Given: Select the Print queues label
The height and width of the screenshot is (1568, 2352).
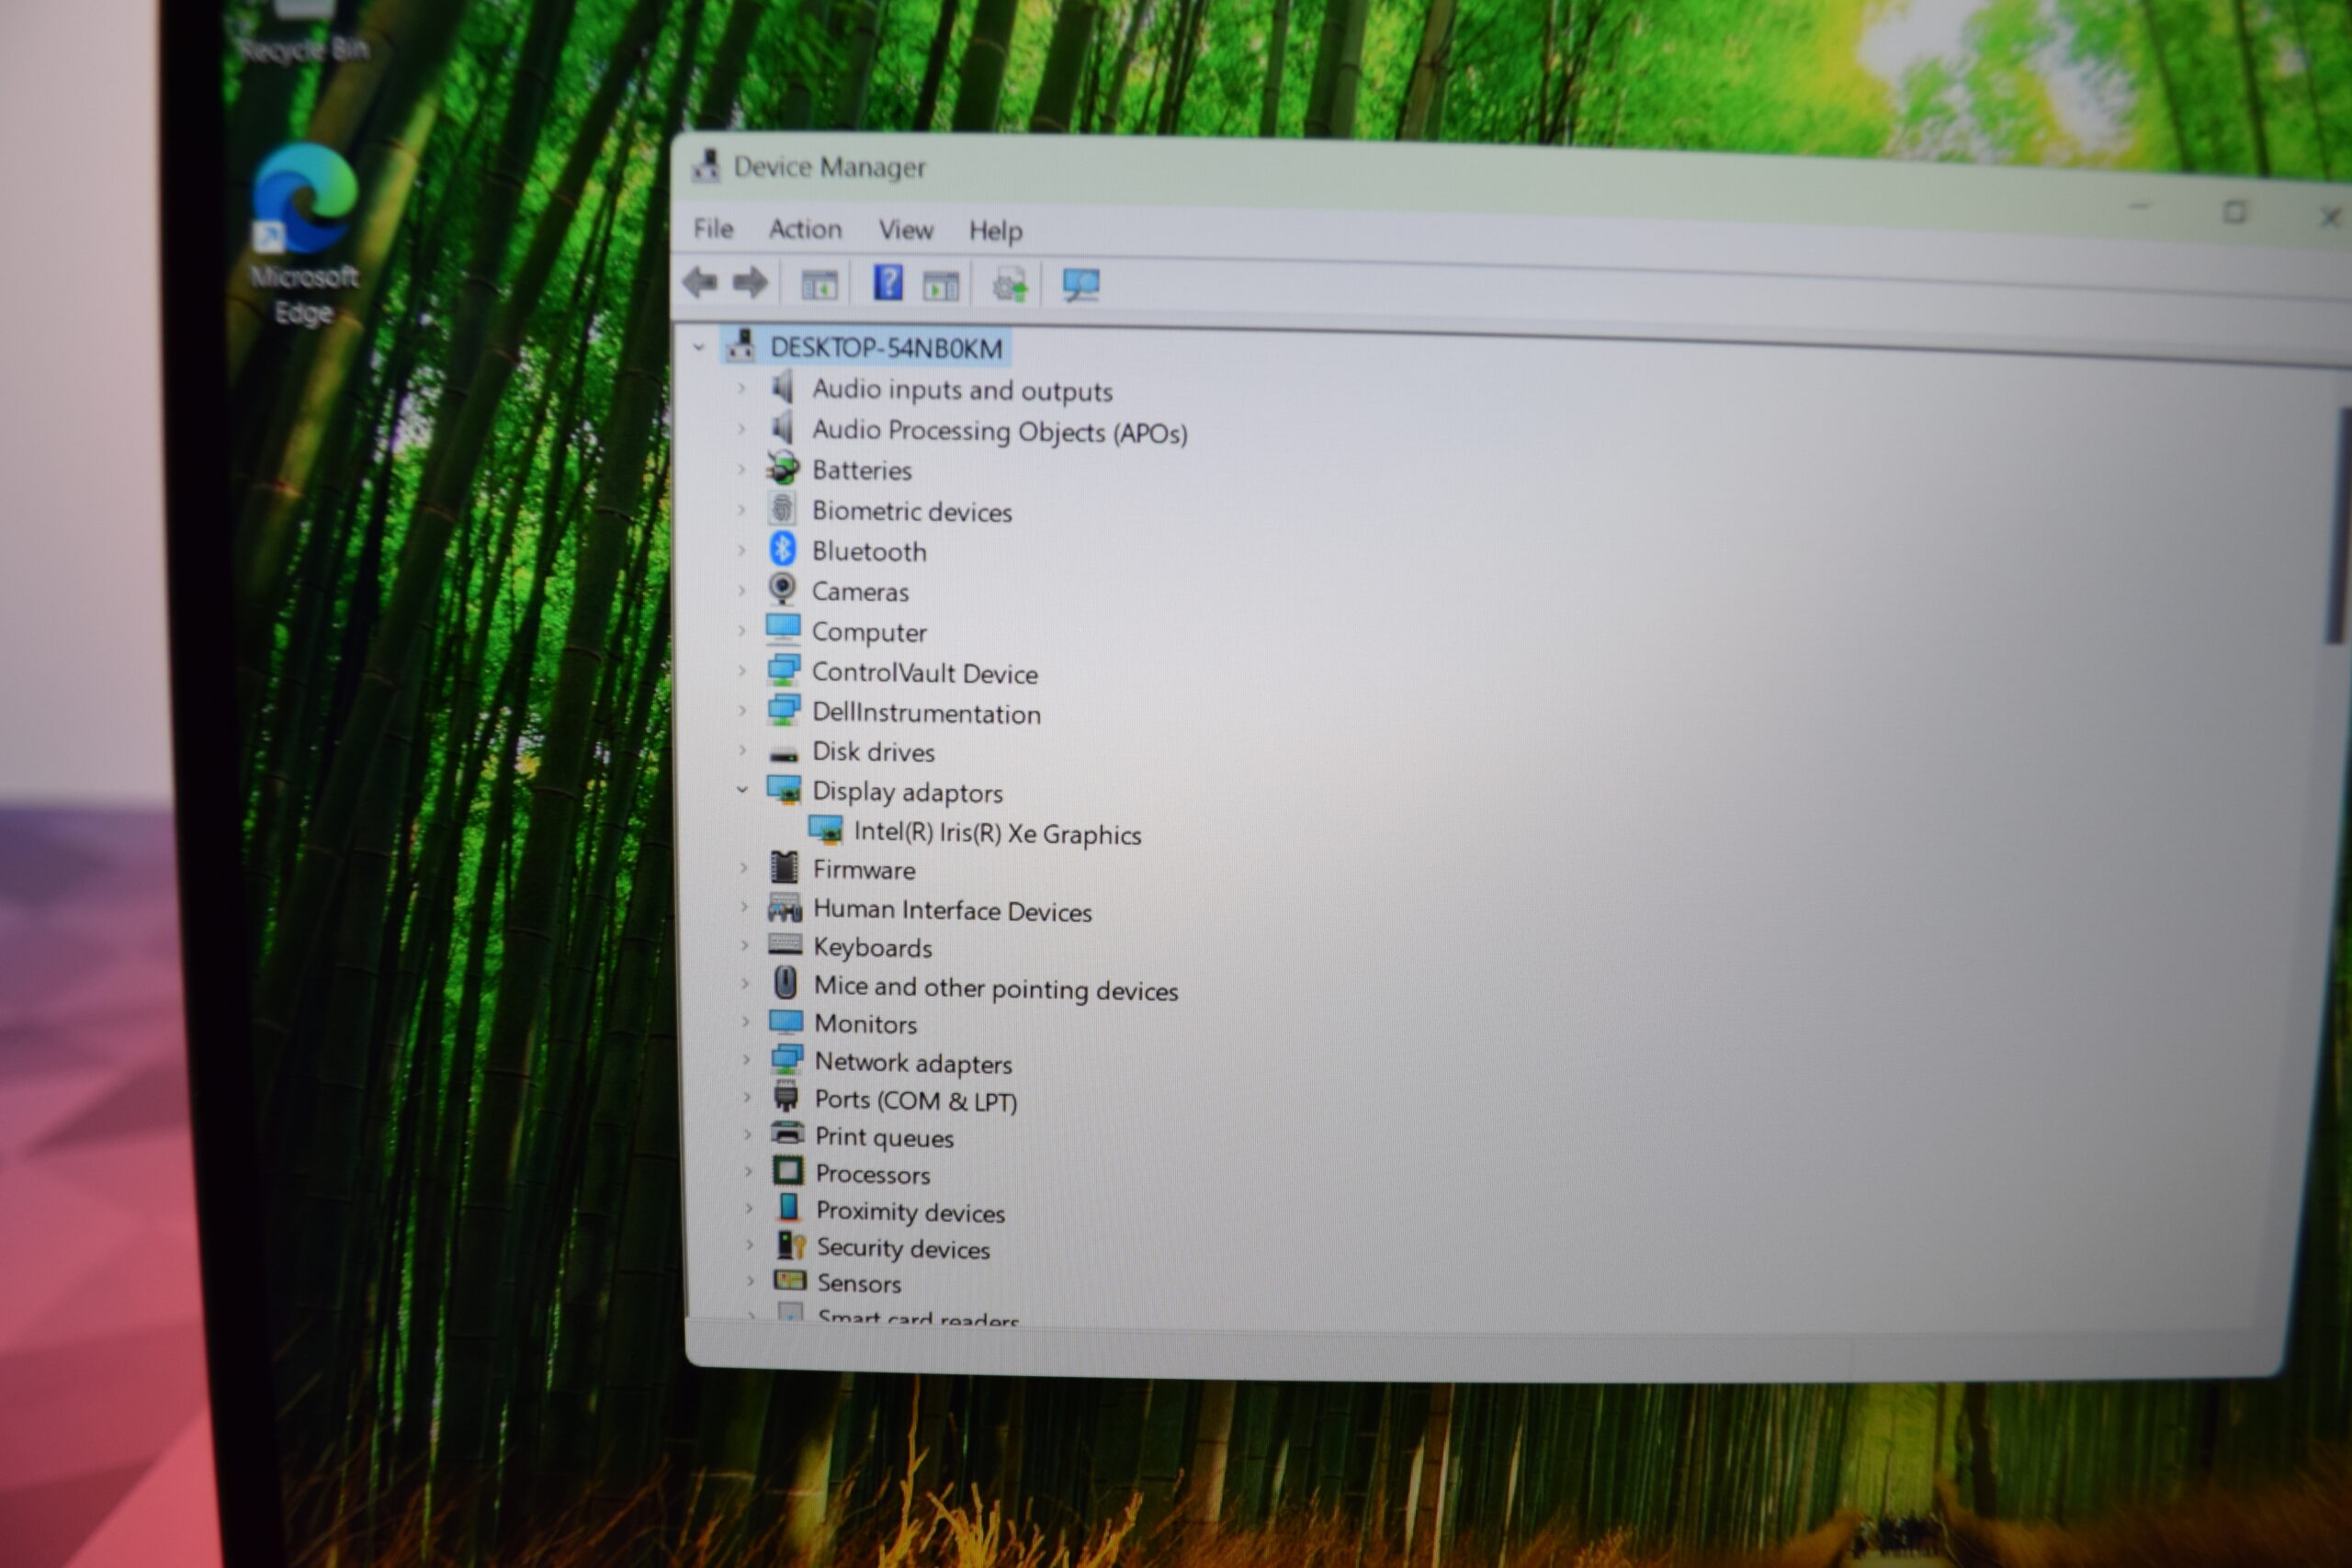Looking at the screenshot, I should (x=884, y=1137).
